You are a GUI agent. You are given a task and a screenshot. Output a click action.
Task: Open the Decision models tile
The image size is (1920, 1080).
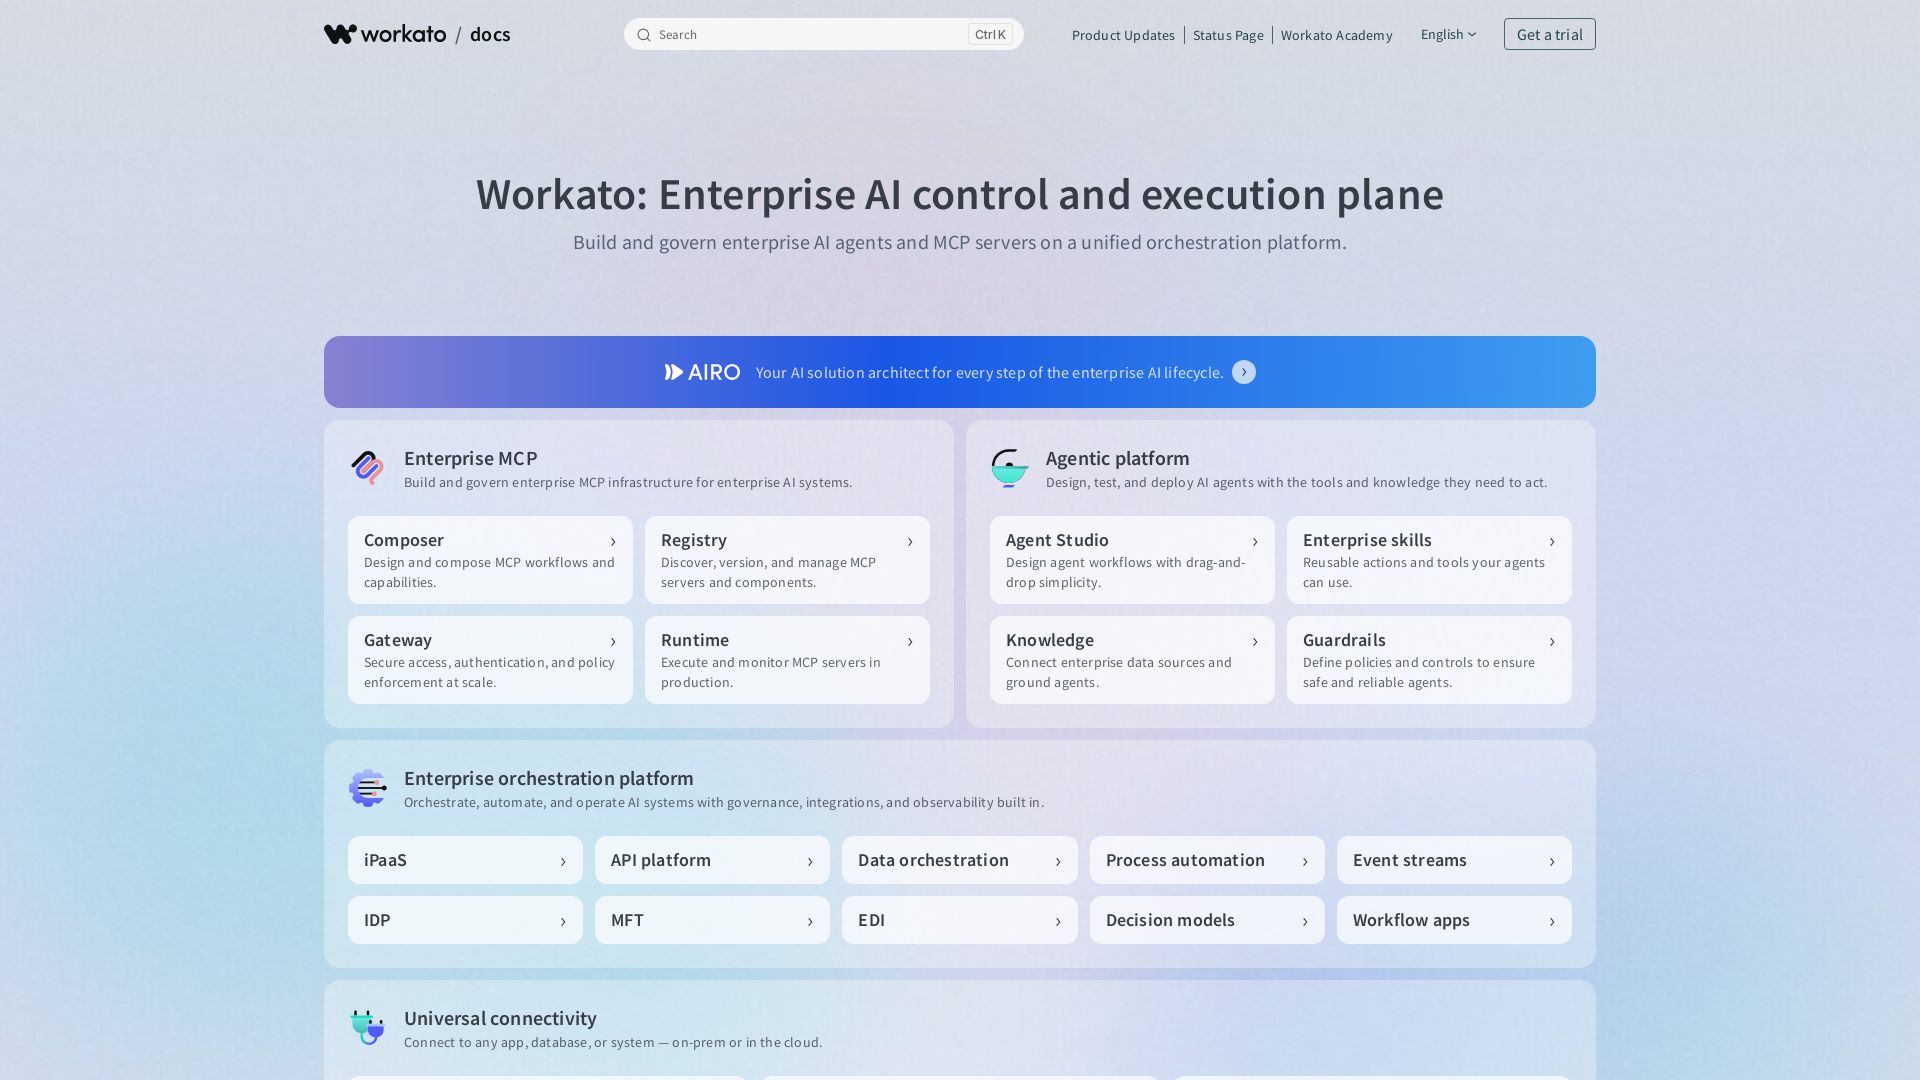pyautogui.click(x=1207, y=920)
